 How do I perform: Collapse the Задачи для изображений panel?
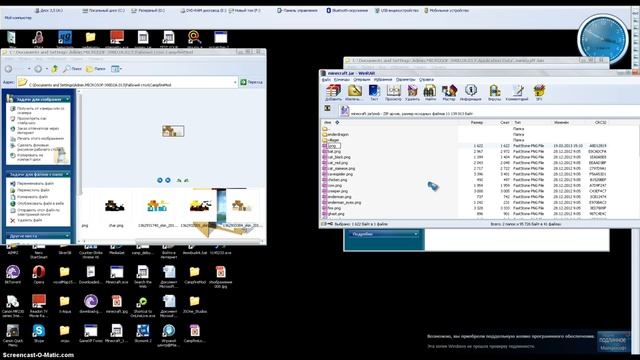click(x=67, y=99)
